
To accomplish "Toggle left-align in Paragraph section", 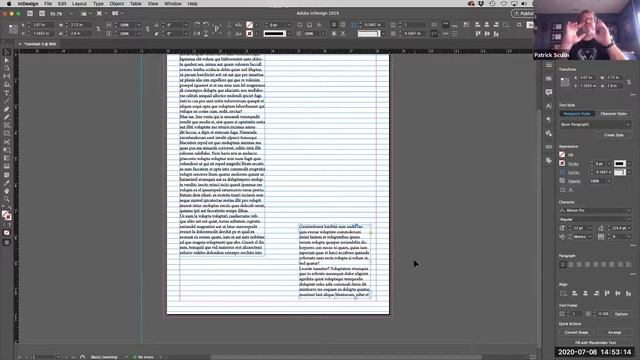I will coord(563,265).
